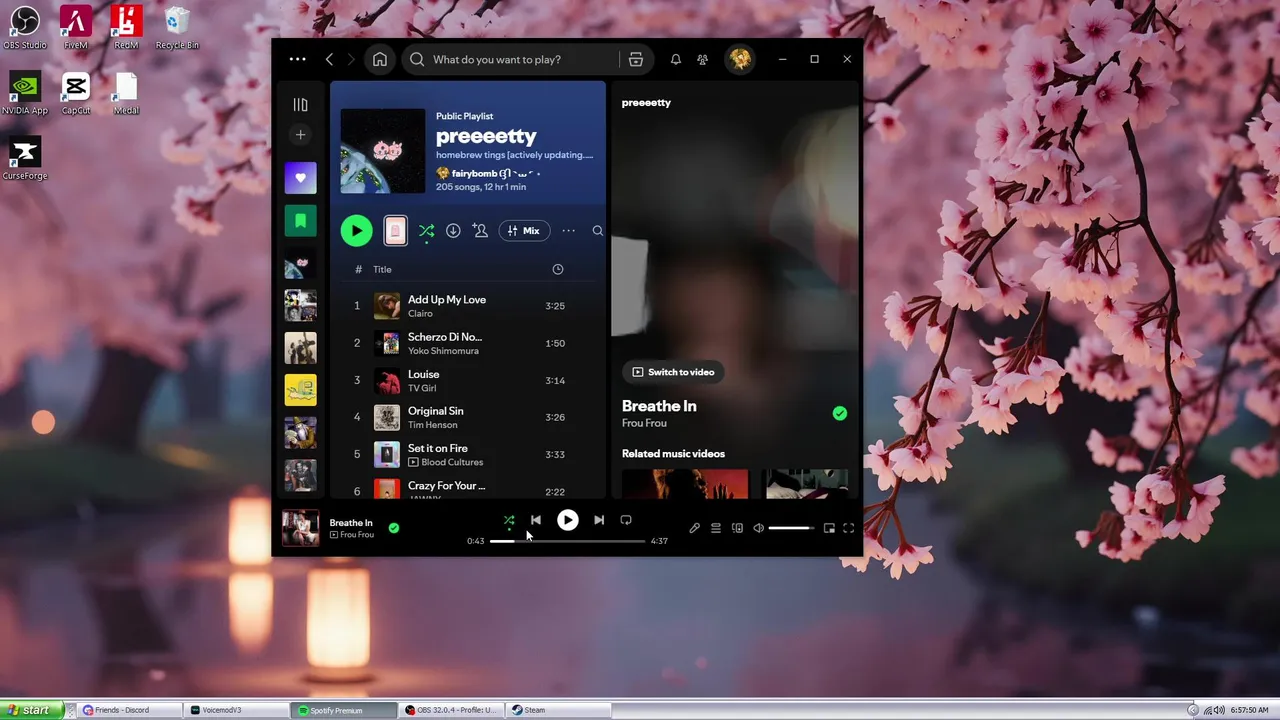Screen dimensions: 1280x720
Task: Open the Friend Activity icon
Action: (703, 59)
